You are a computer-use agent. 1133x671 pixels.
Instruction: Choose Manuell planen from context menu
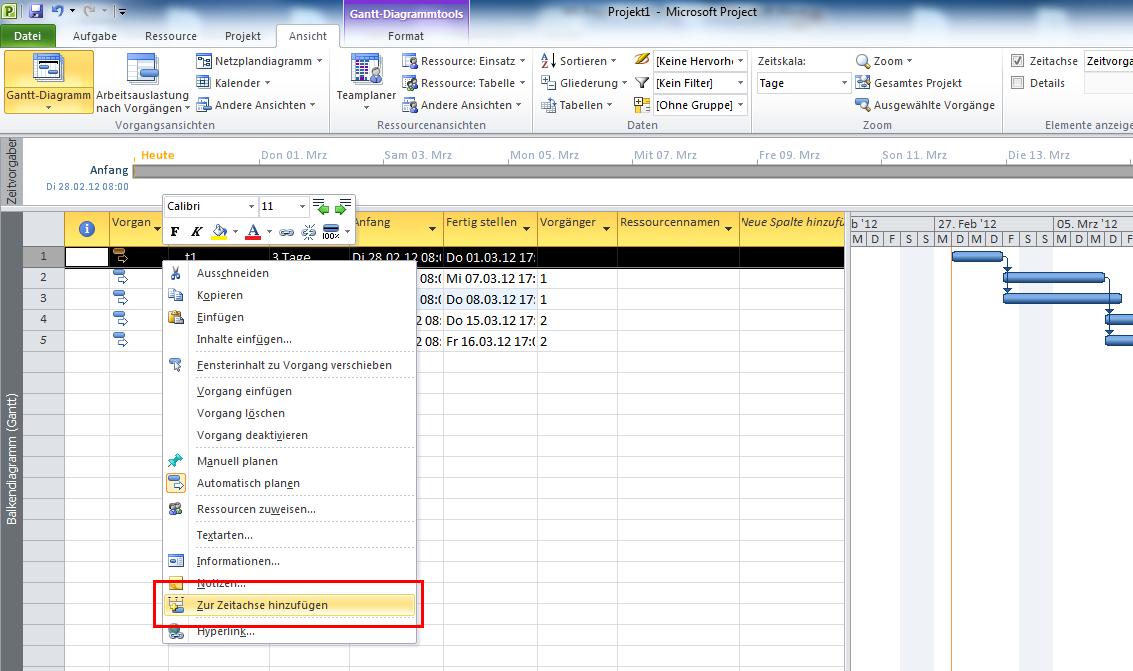point(290,461)
